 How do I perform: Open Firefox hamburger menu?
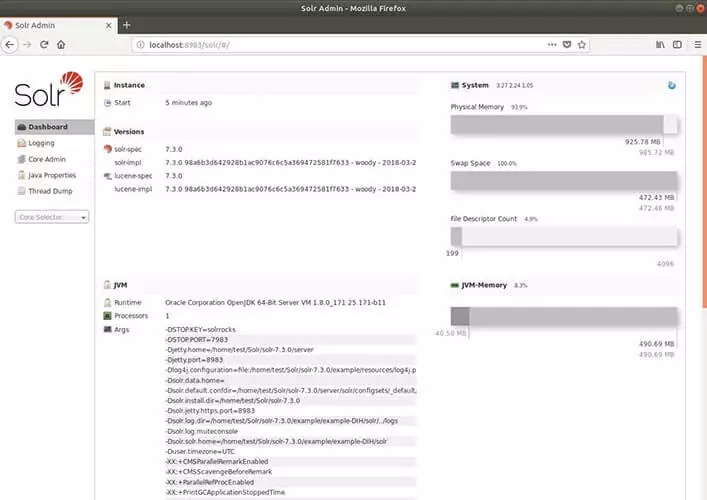tap(698, 45)
